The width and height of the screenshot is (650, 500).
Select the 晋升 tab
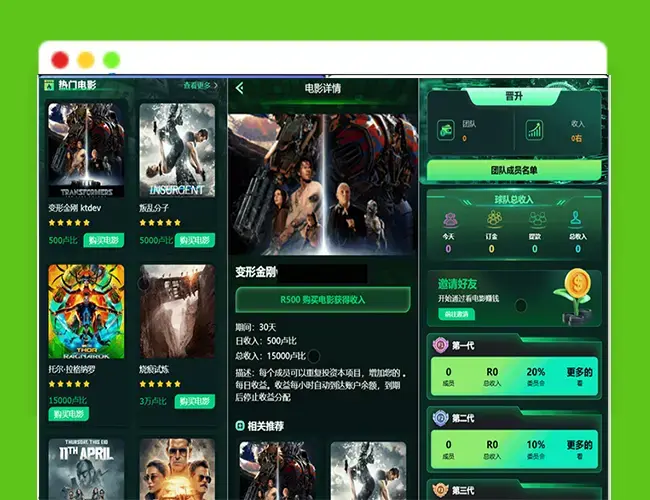pyautogui.click(x=514, y=96)
